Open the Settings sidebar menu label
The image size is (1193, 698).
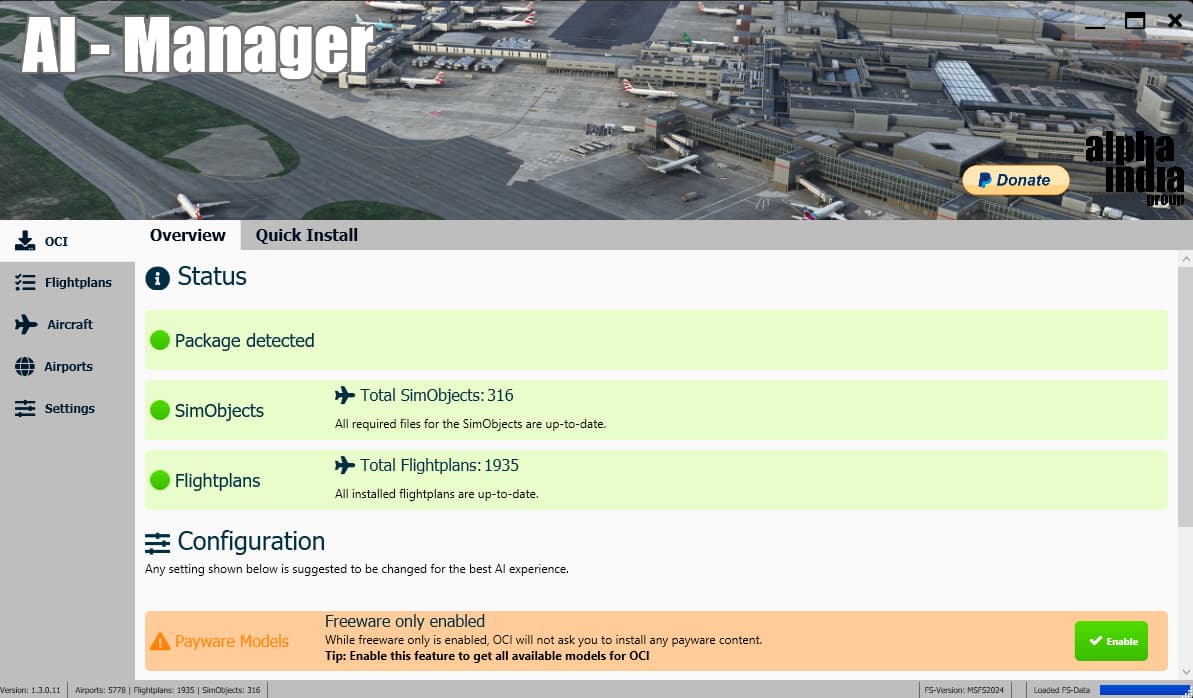coord(69,409)
